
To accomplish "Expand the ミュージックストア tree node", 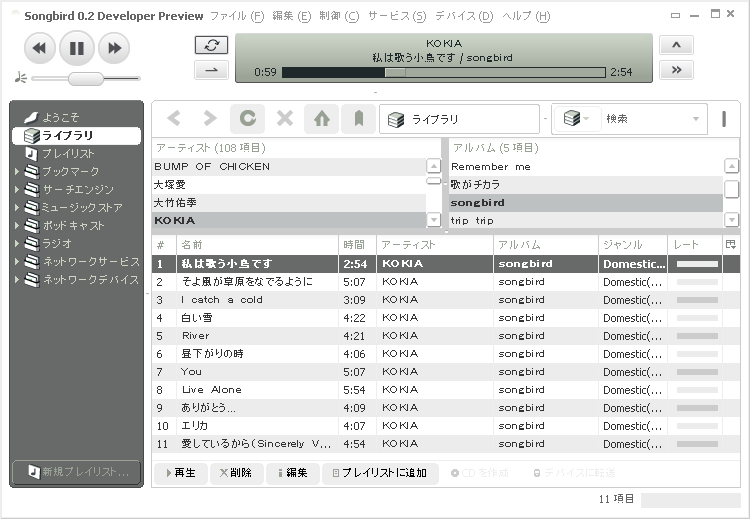I will [17, 208].
